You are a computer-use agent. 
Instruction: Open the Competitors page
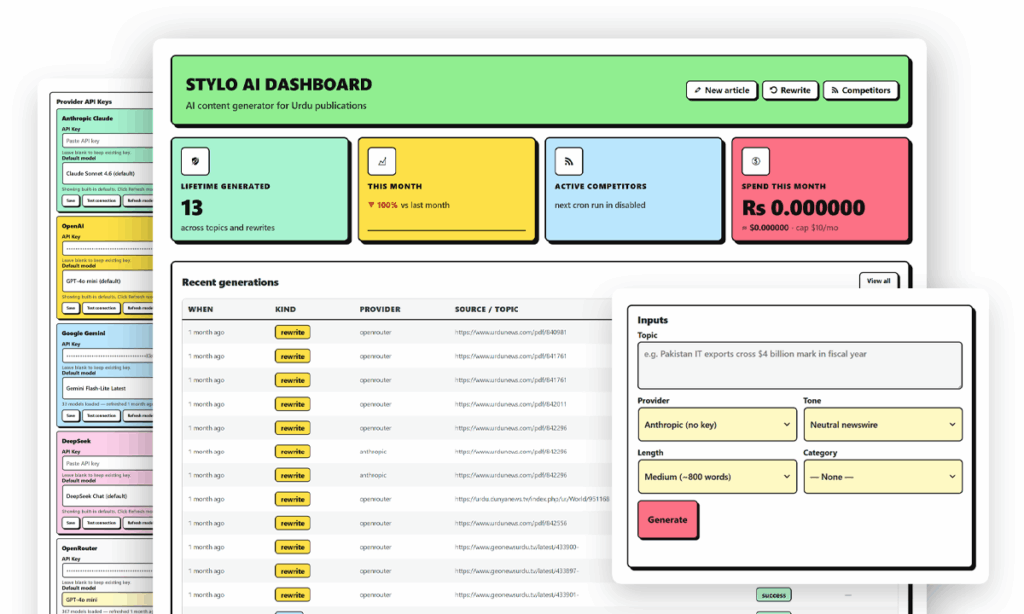pyautogui.click(x=861, y=90)
